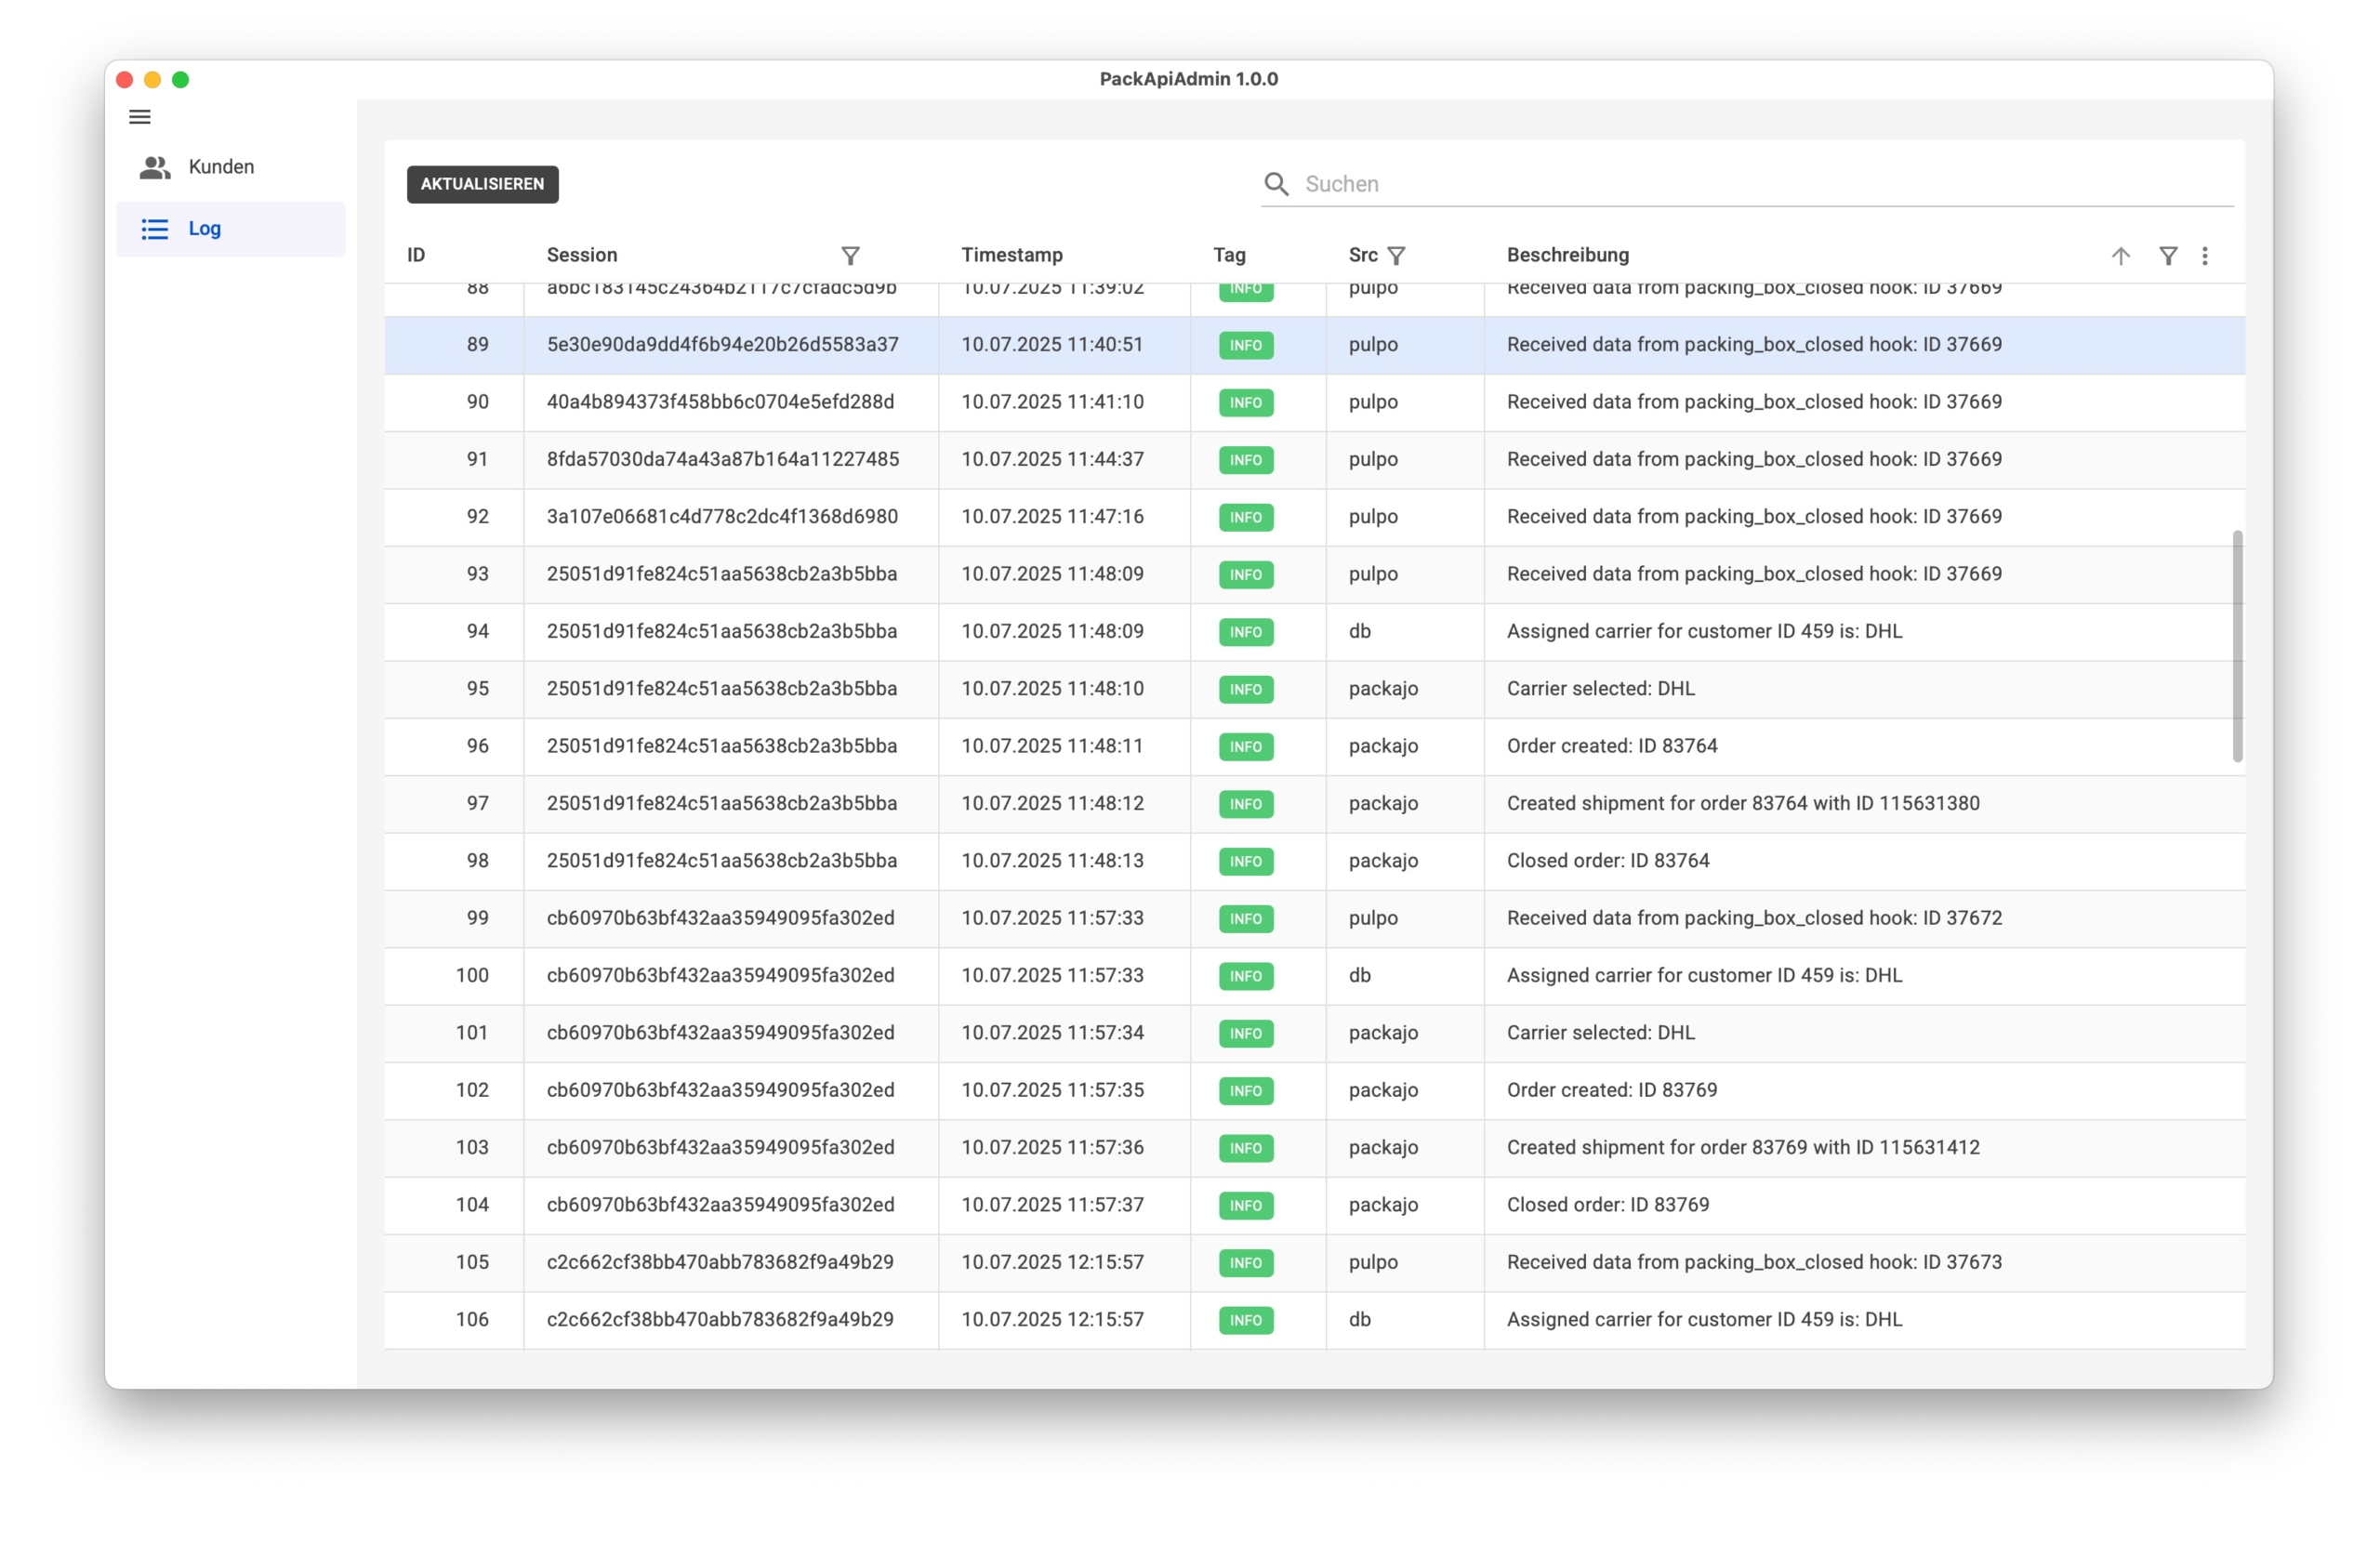The height and width of the screenshot is (1543, 2380).
Task: Click 'Created shipment for order 83764' description
Action: [1743, 803]
